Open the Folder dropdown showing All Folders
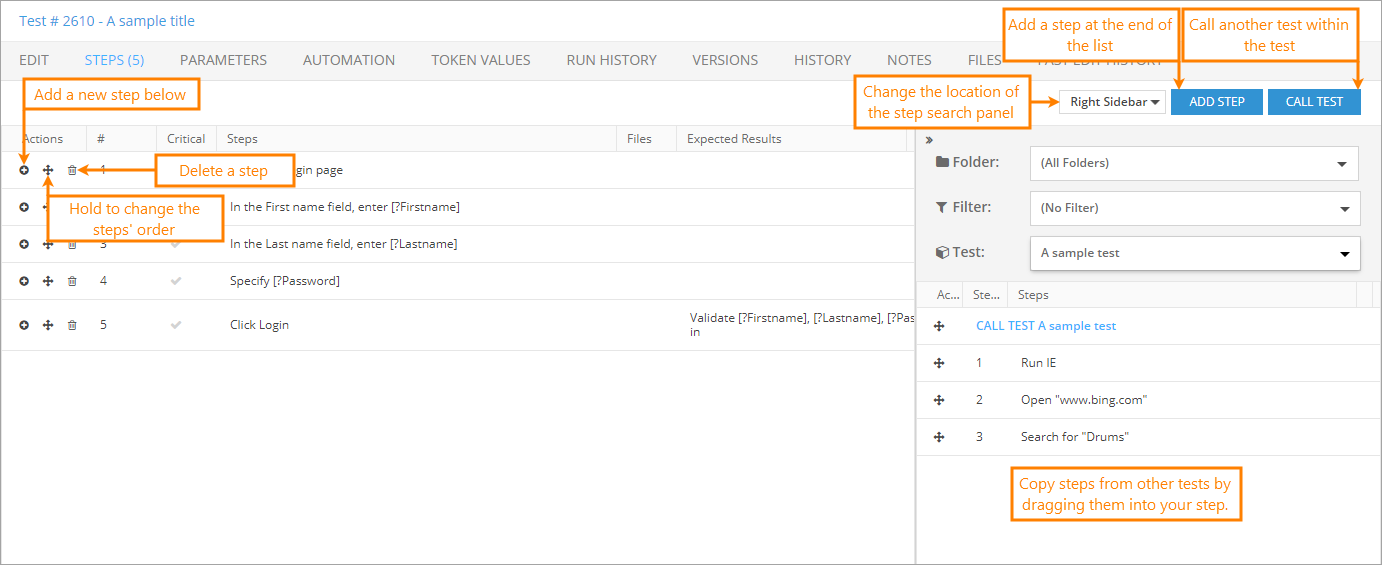 tap(1194, 163)
